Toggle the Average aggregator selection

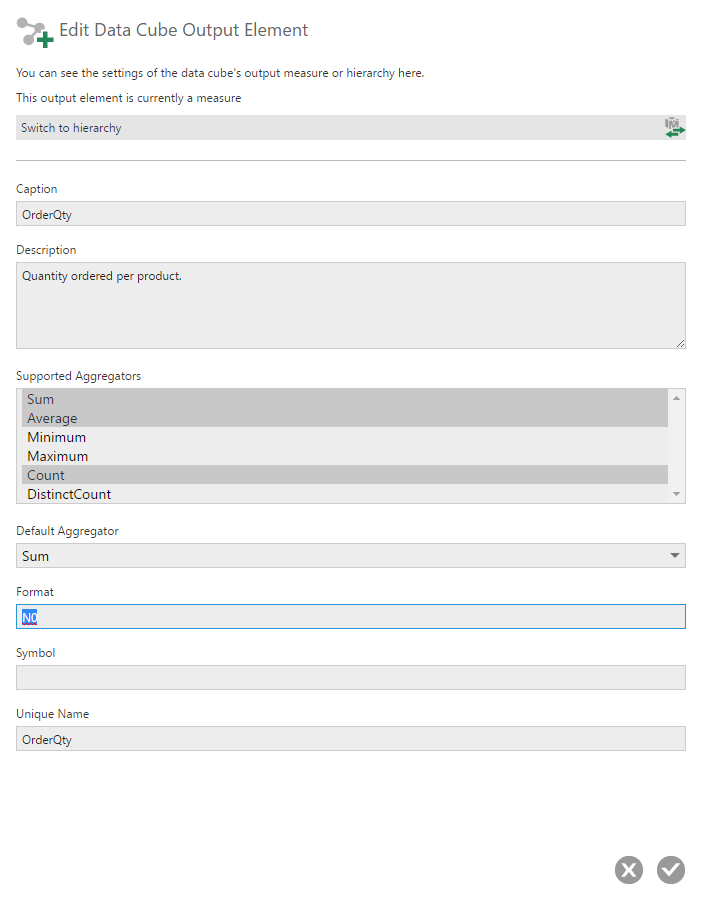(344, 418)
